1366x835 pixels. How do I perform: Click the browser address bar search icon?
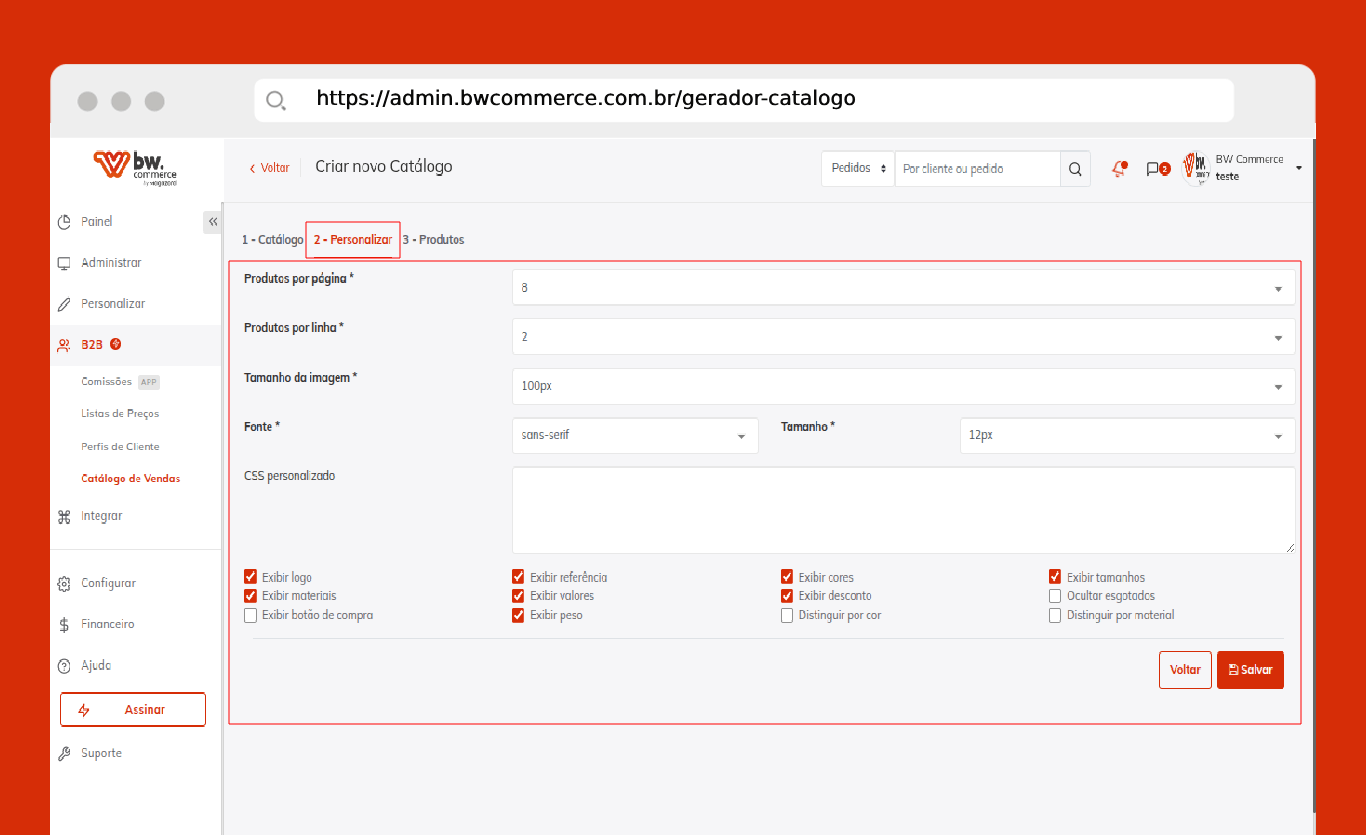point(275,100)
